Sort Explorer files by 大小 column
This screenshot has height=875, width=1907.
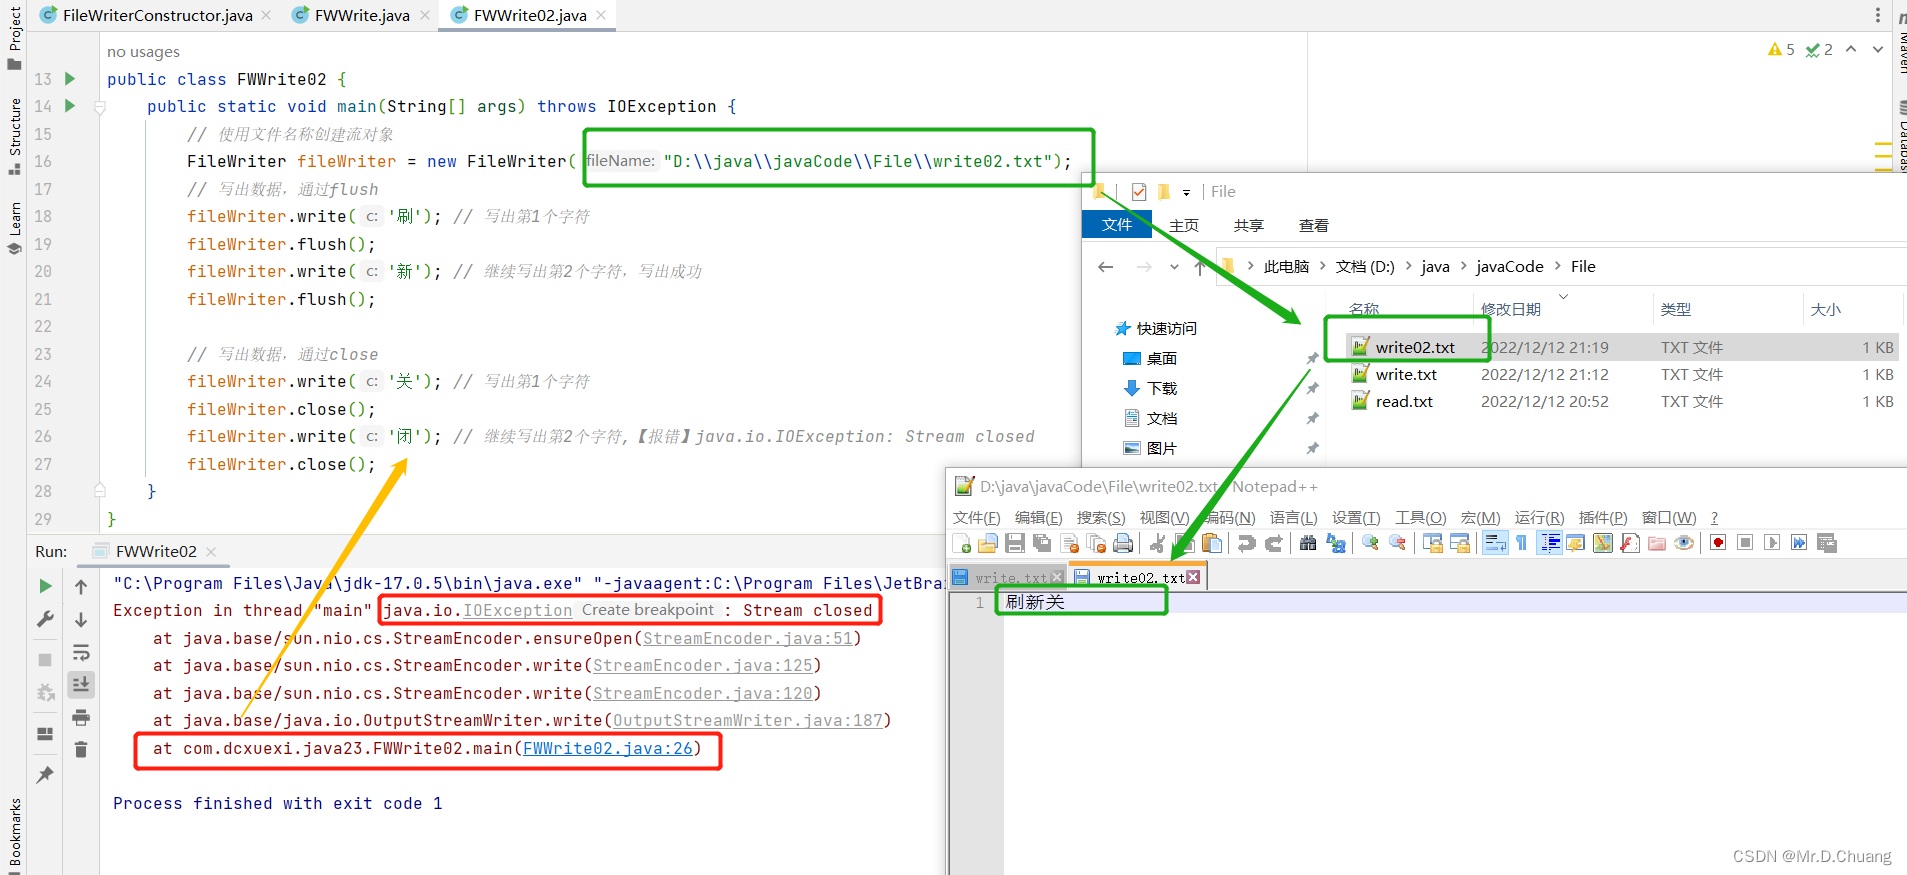1825,309
